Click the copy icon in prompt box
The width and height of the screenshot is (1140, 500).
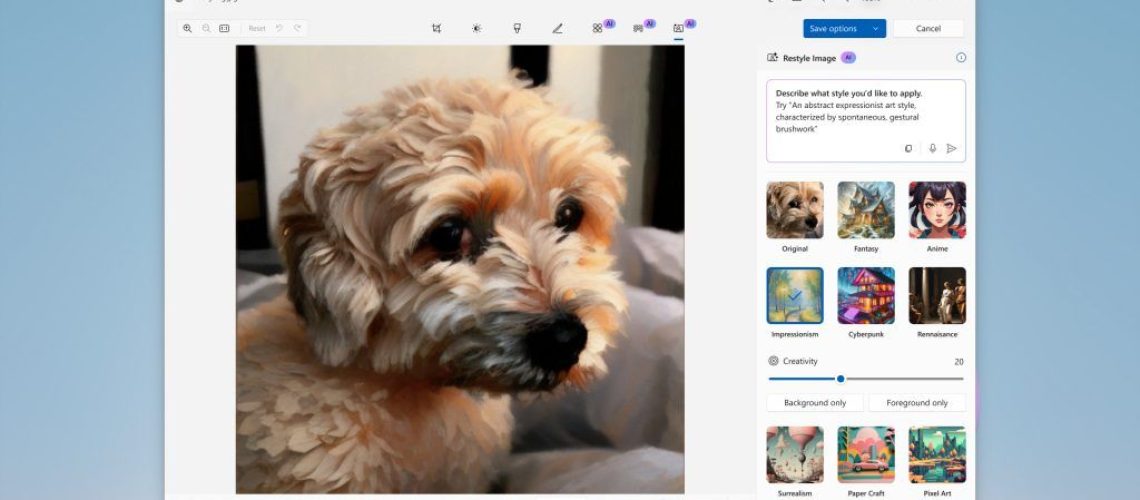point(908,148)
